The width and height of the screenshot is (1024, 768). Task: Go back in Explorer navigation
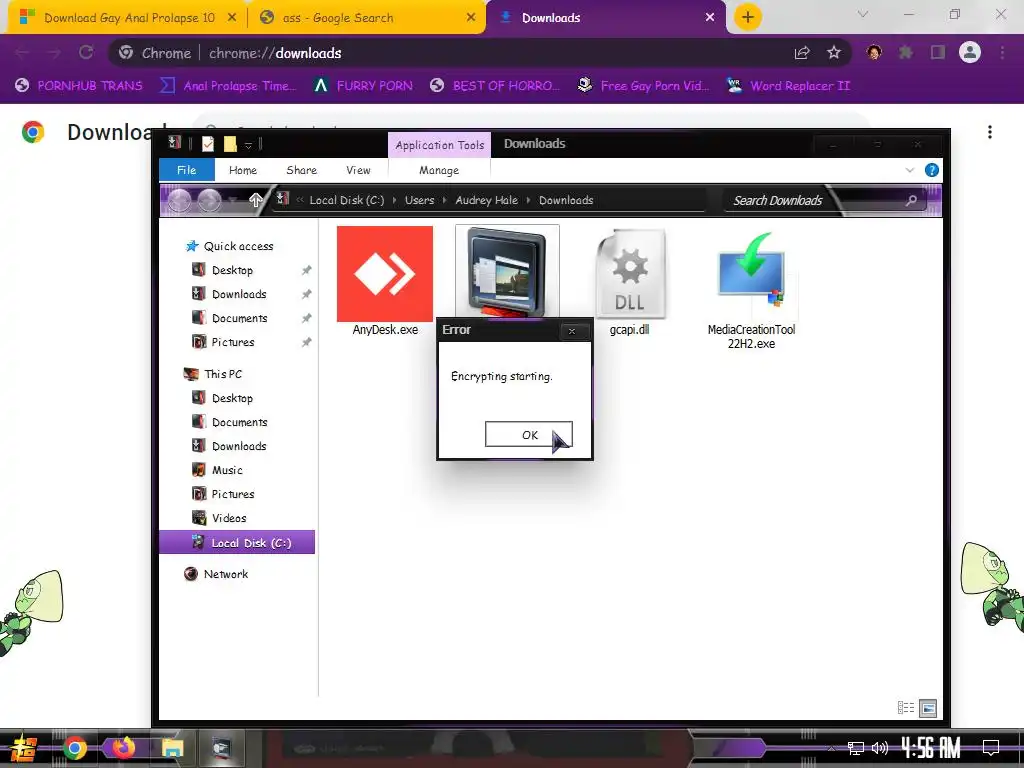coord(179,200)
